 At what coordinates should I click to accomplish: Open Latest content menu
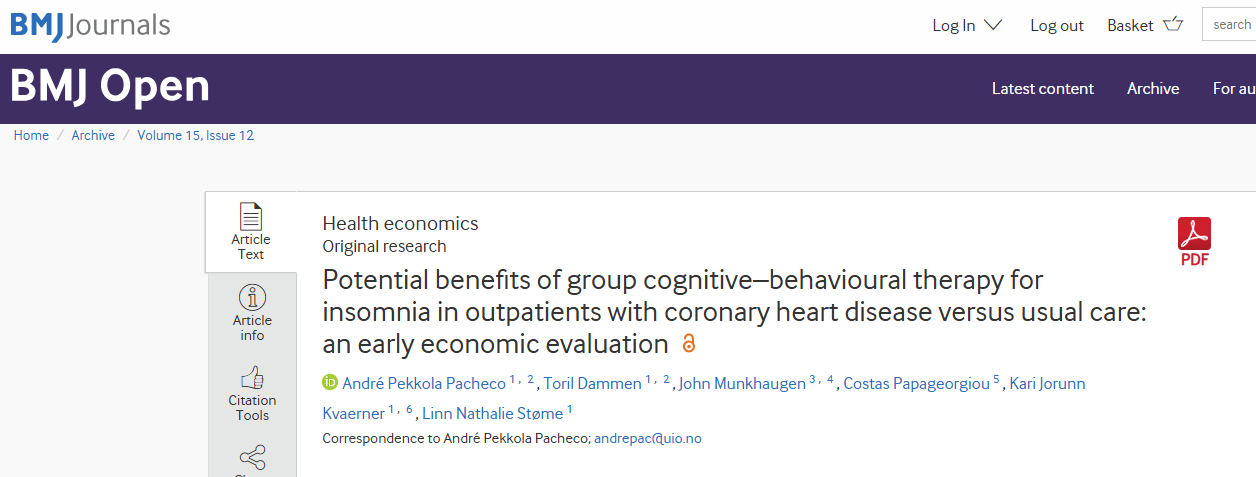pyautogui.click(x=1042, y=89)
